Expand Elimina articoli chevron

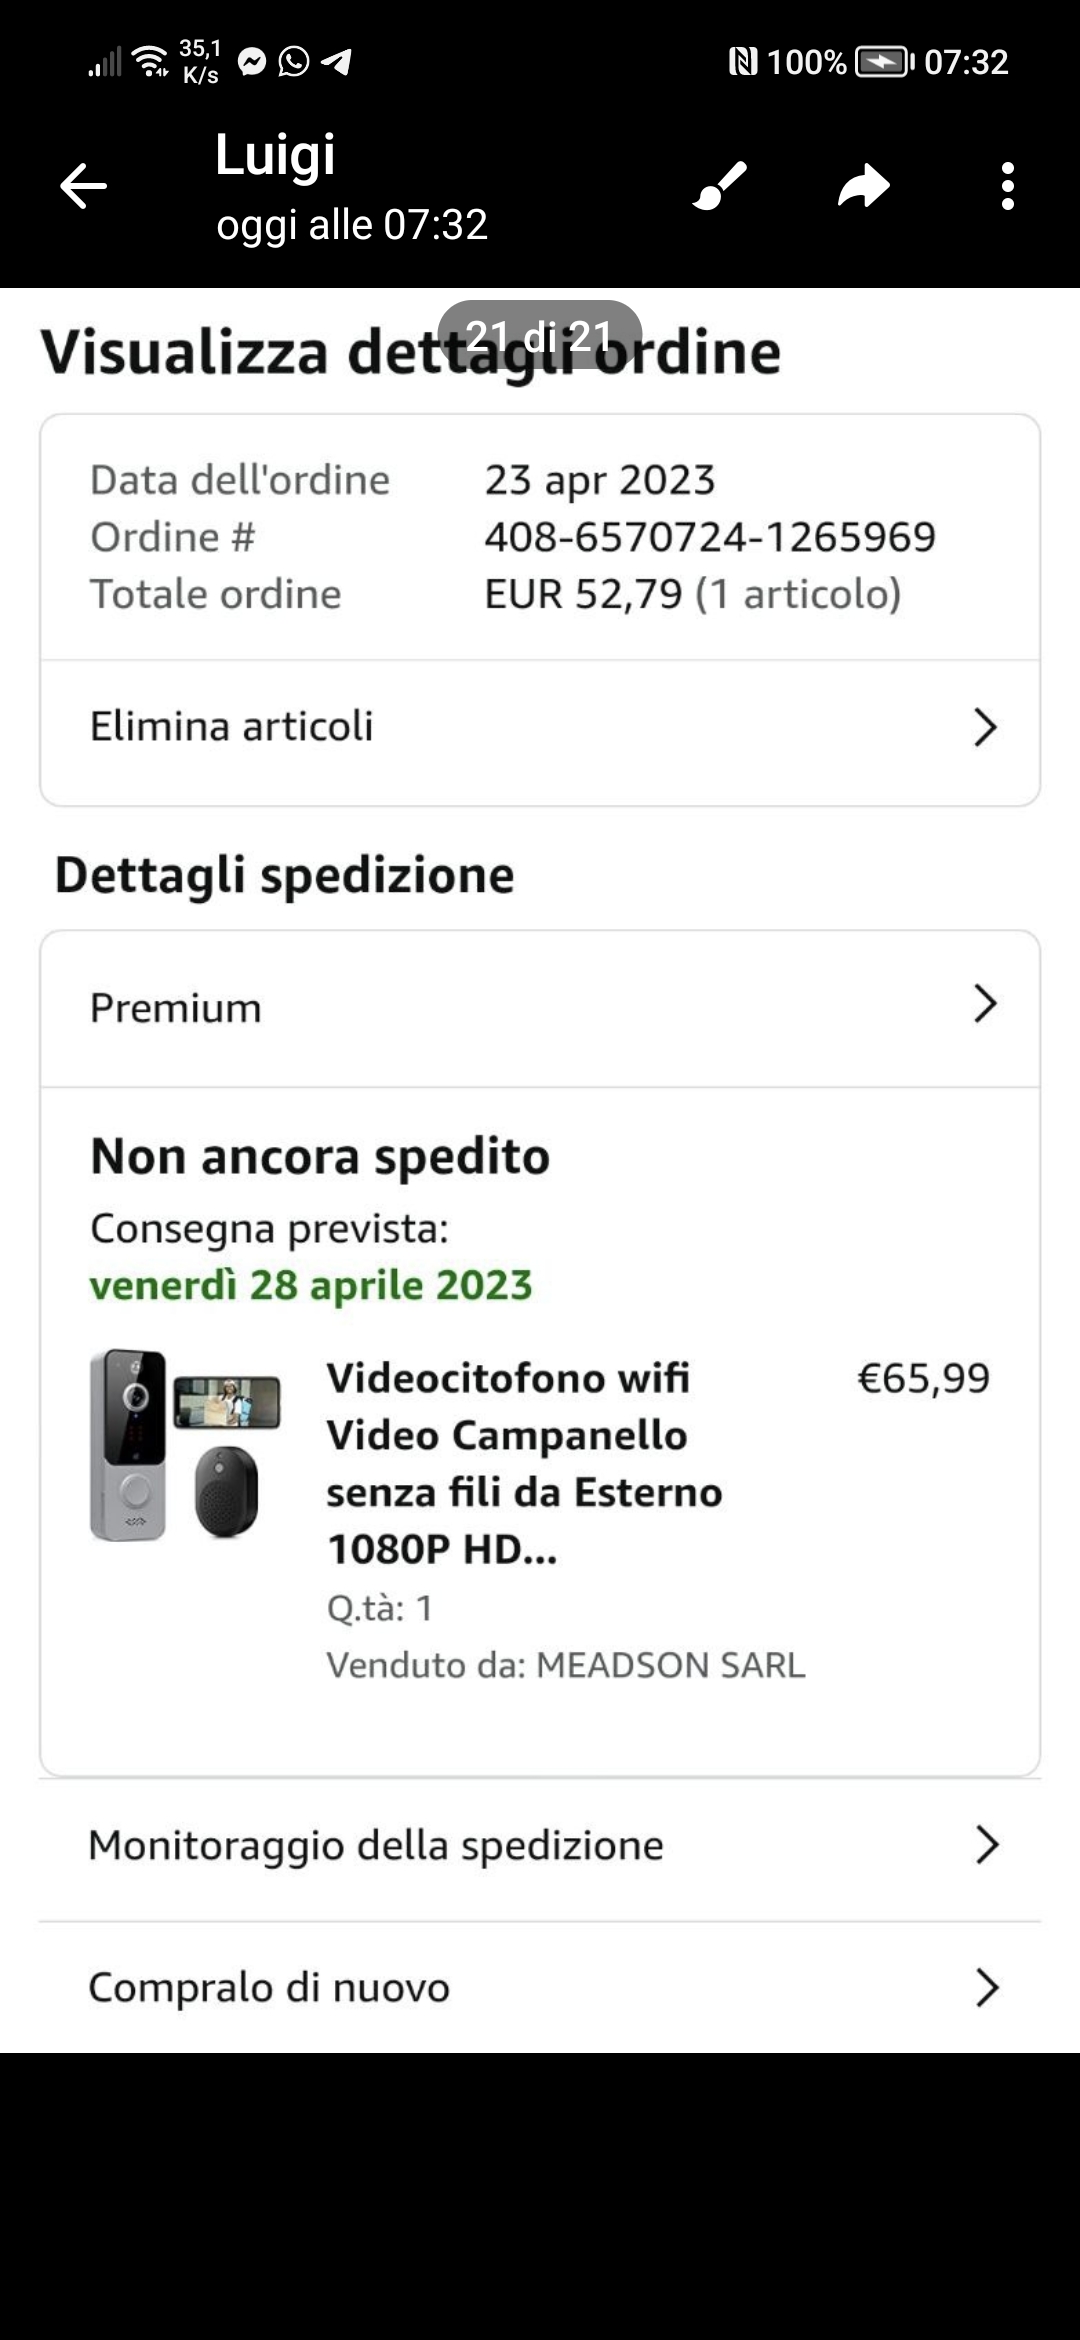[x=985, y=728]
